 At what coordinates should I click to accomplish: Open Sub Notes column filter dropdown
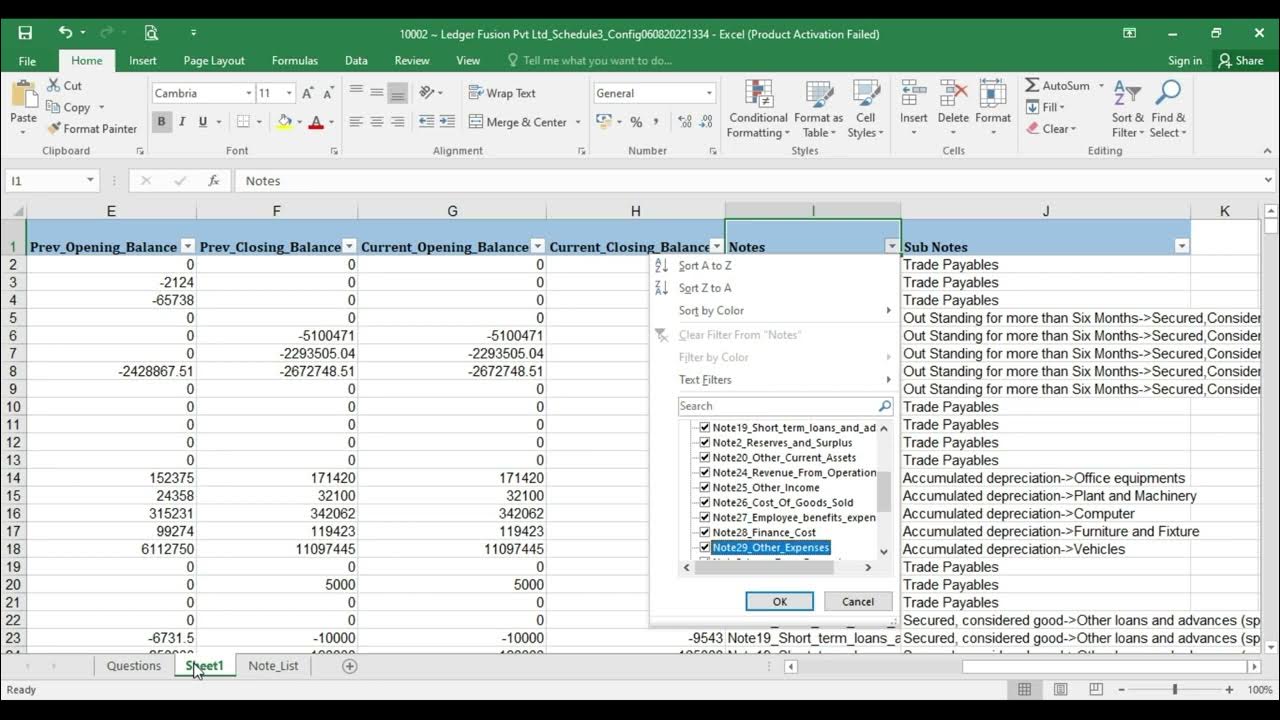(x=1182, y=247)
